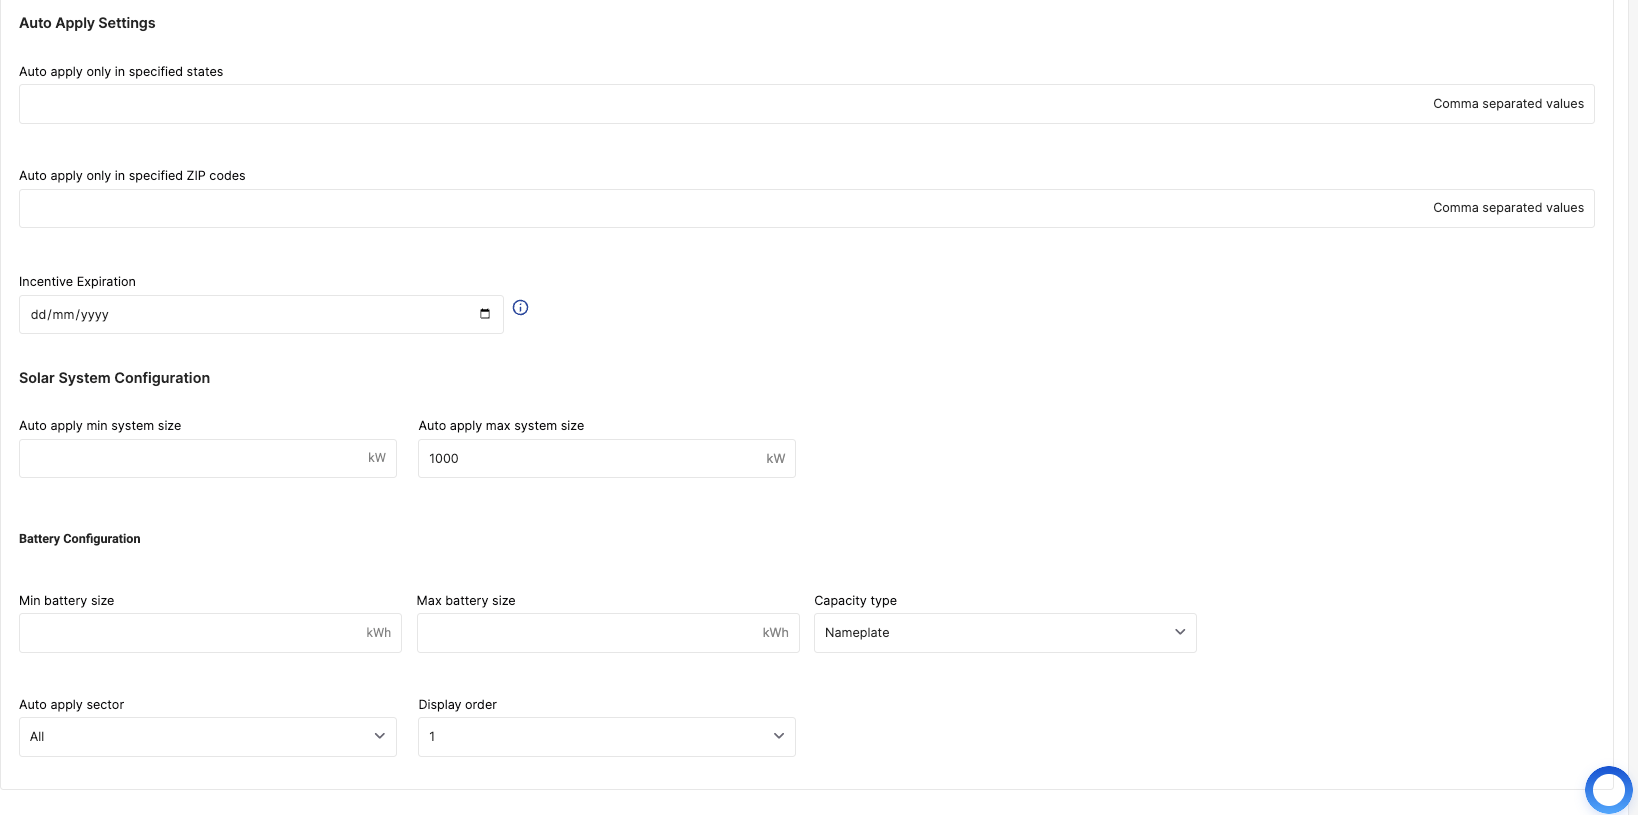Click the Display order label

457,705
